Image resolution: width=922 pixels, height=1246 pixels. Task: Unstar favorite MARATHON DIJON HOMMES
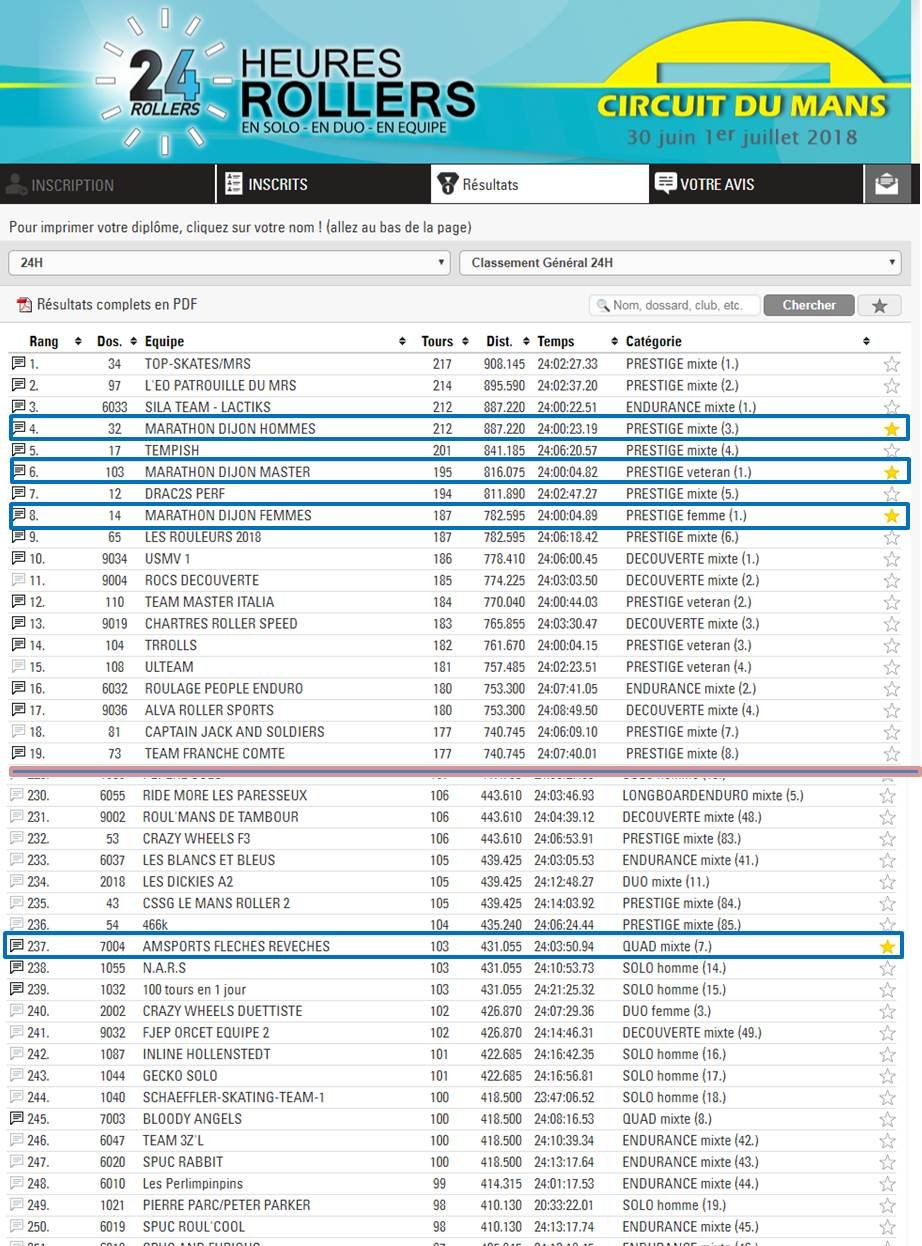[892, 429]
